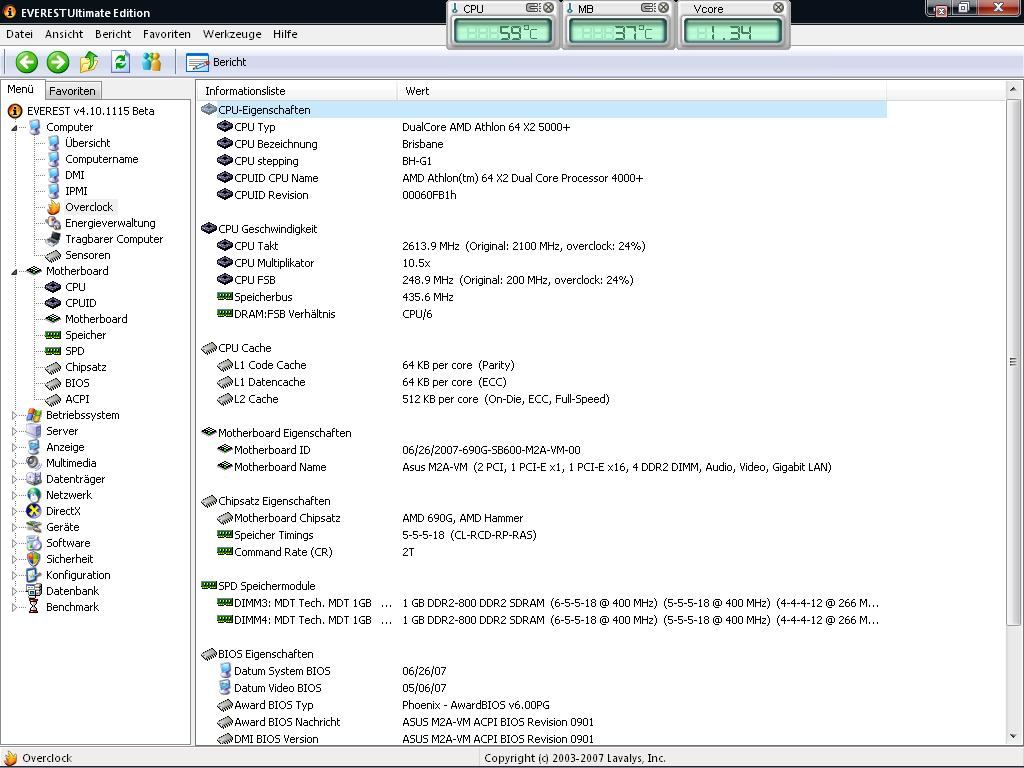Click the green Forward arrow toolbar icon

[57, 62]
